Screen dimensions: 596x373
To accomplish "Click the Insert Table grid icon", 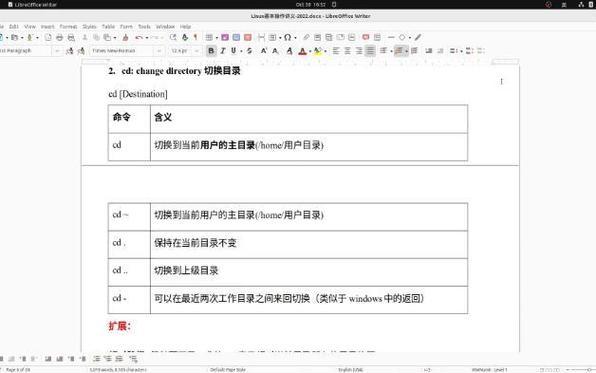I will click(x=209, y=37).
